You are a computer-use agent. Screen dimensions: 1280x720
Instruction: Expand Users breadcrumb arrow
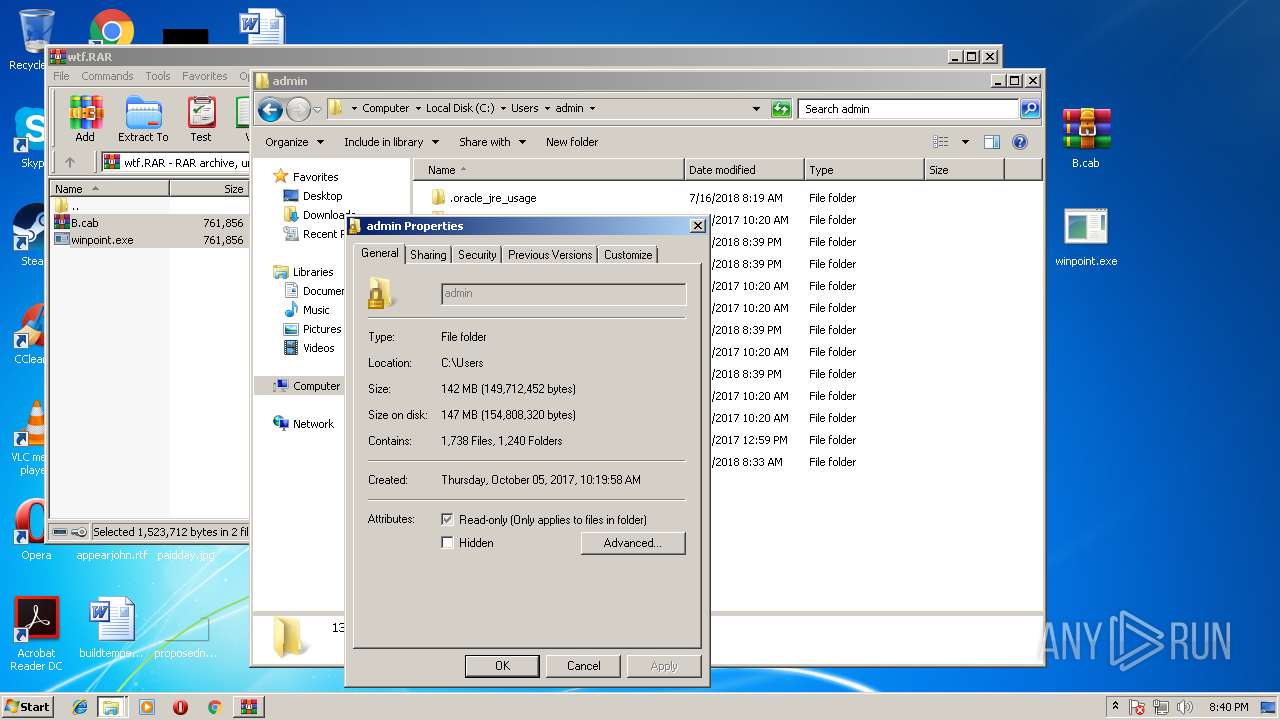click(547, 108)
